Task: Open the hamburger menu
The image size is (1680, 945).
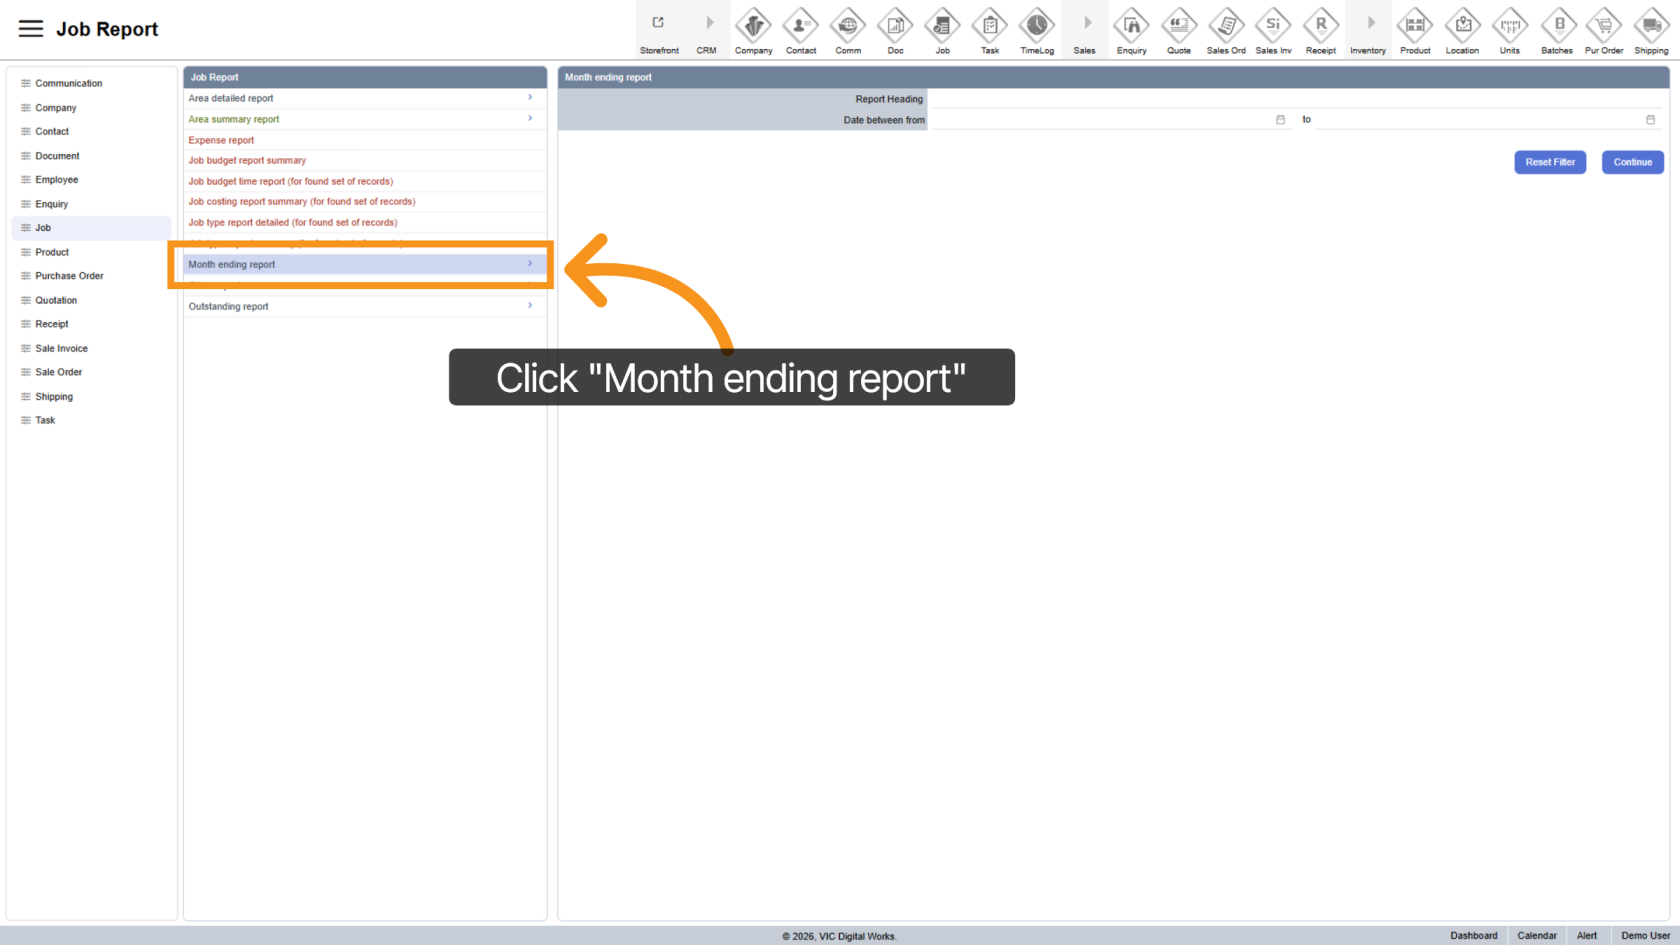Action: [31, 29]
